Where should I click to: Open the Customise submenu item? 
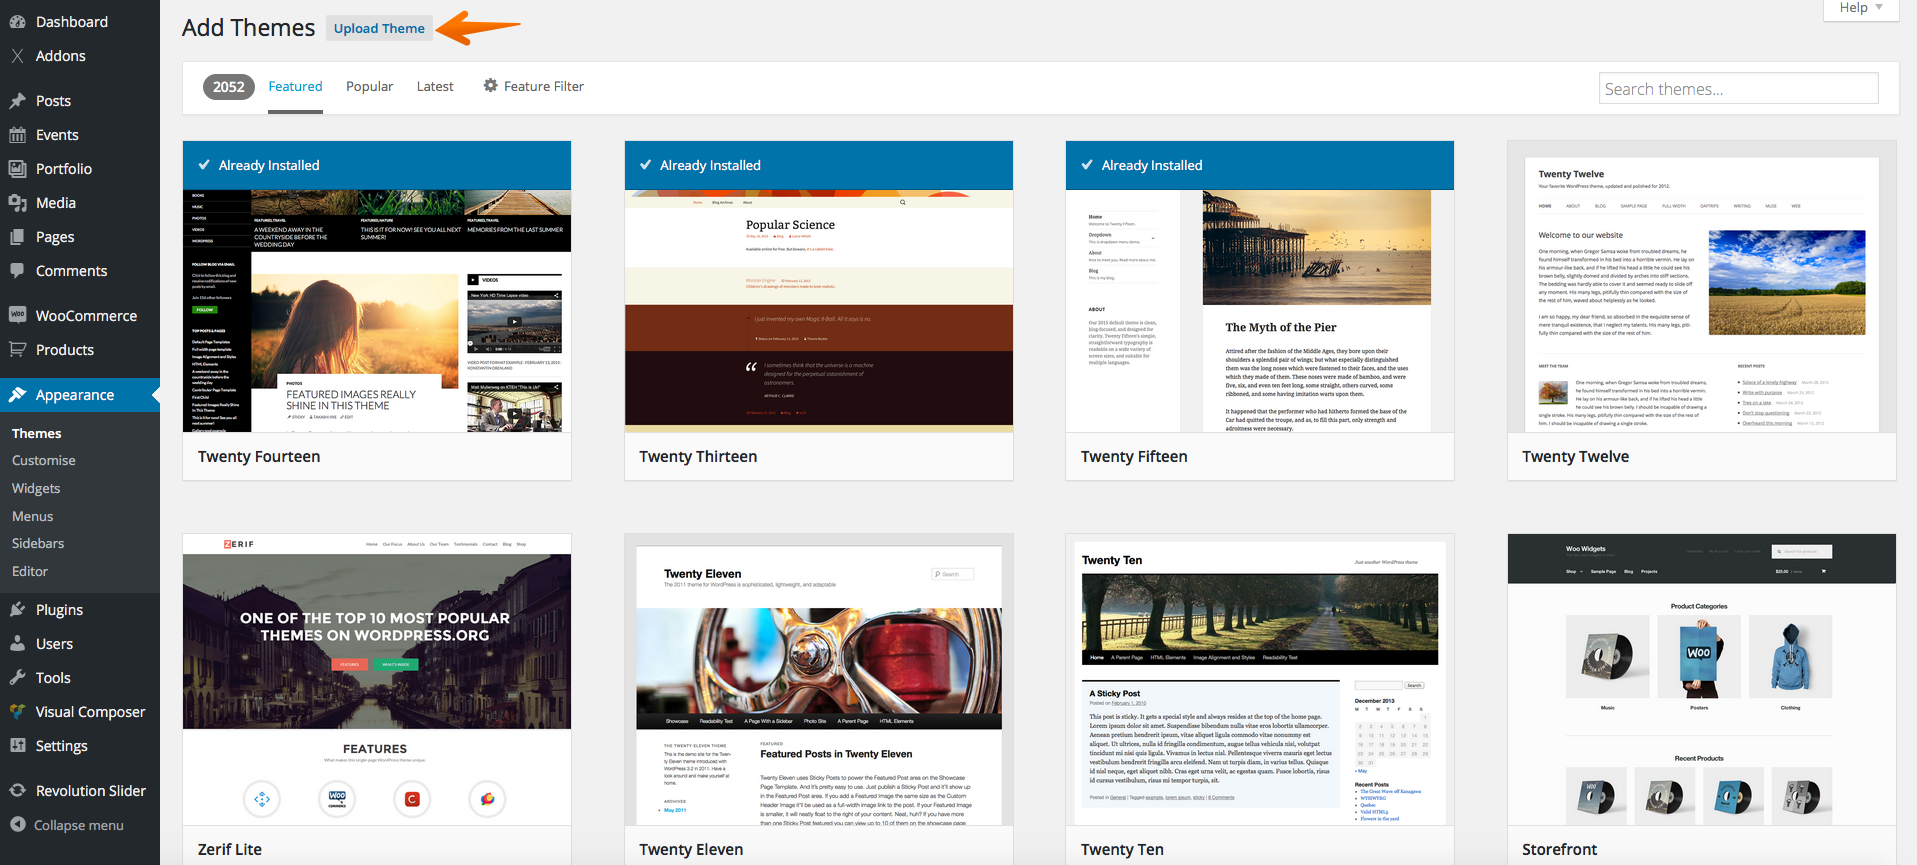click(x=44, y=461)
